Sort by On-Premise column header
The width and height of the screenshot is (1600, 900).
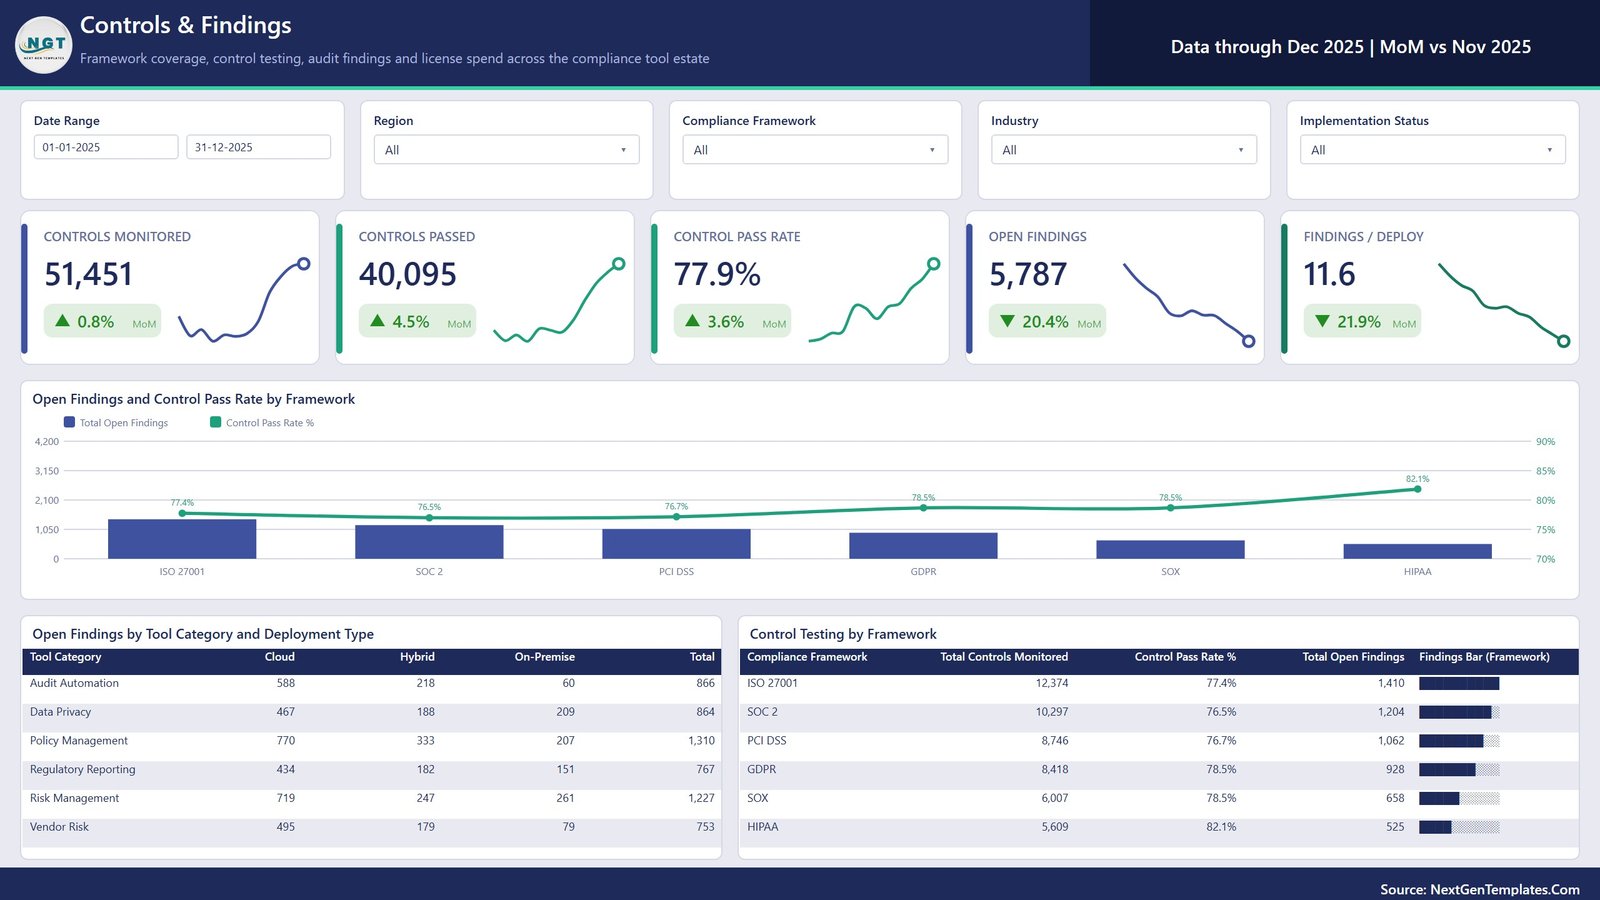(x=545, y=657)
